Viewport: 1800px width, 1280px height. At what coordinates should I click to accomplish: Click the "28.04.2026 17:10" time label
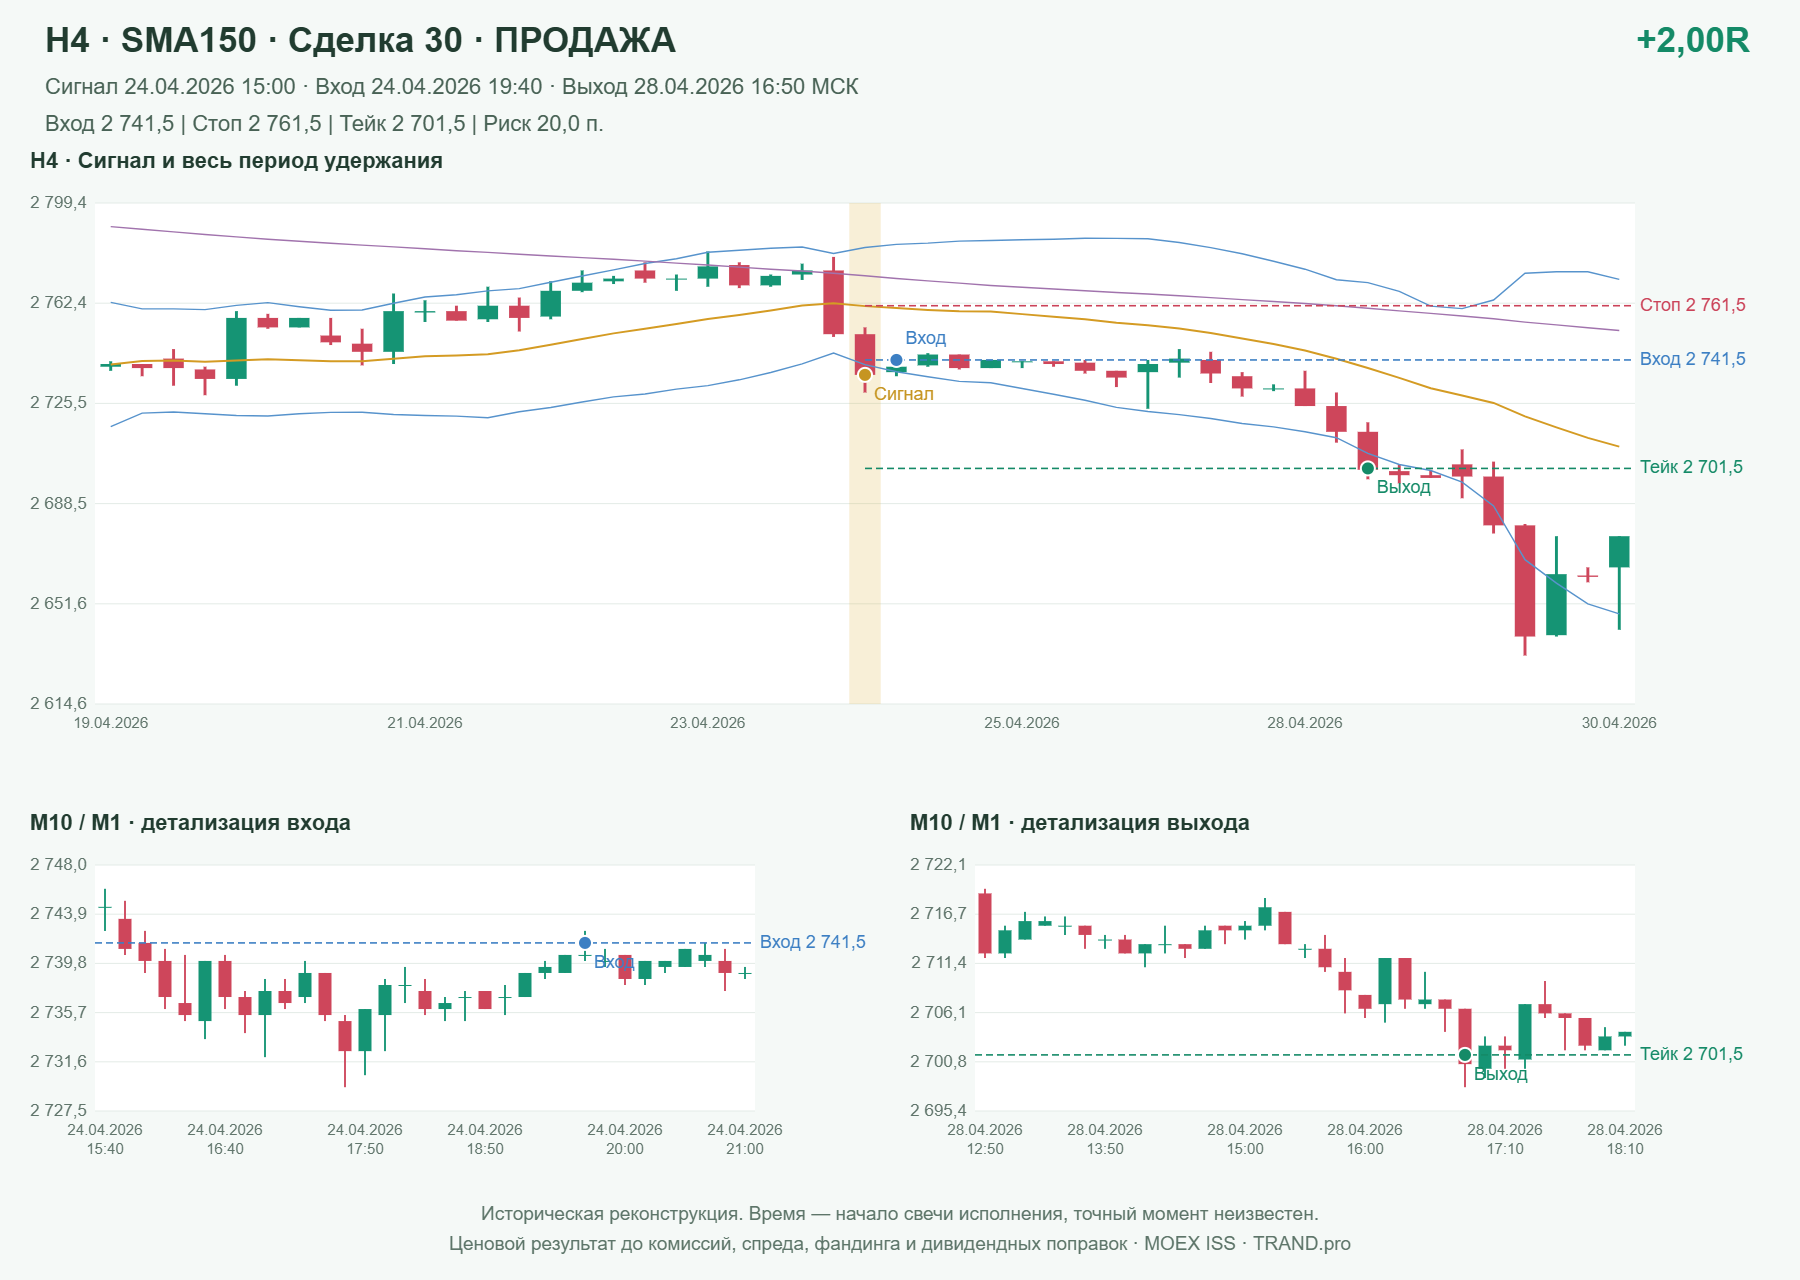(1505, 1139)
